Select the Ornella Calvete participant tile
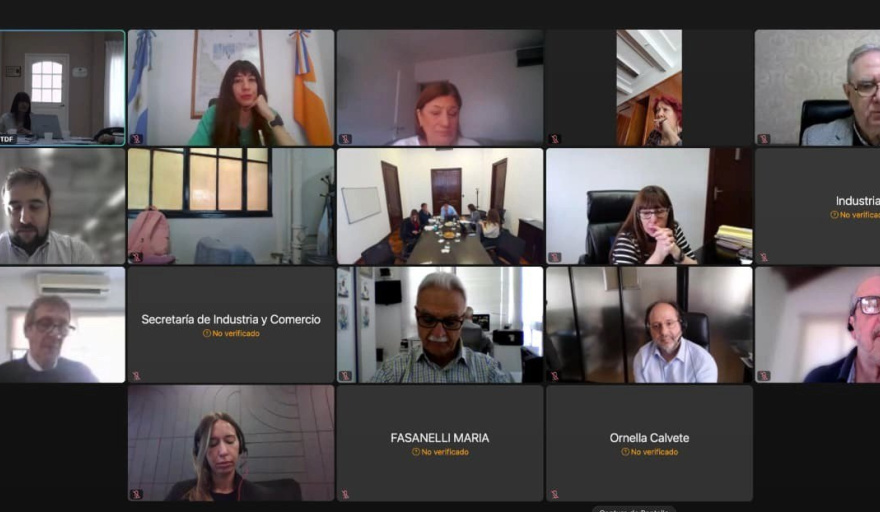 point(649,444)
